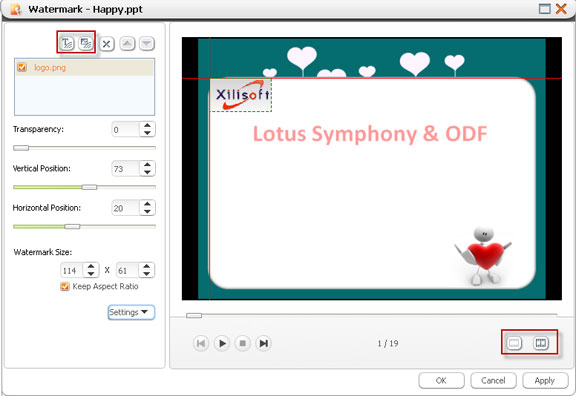Play the slide preview

click(x=222, y=343)
